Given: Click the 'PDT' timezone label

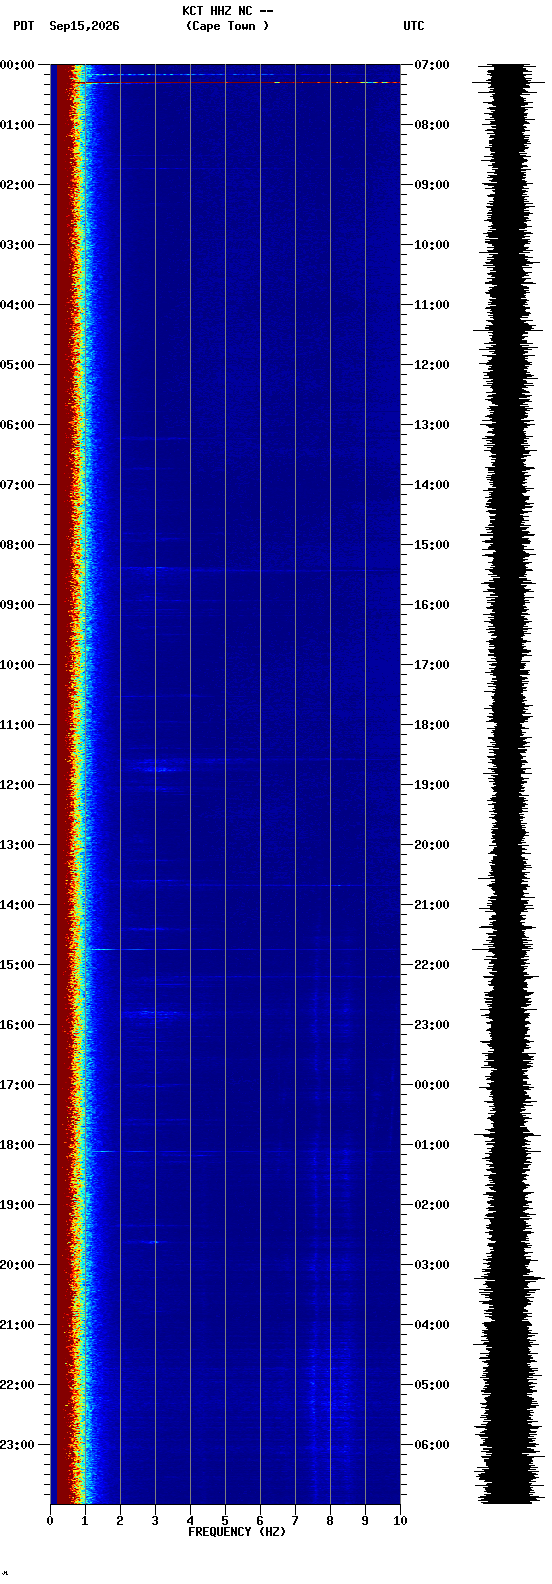Looking at the screenshot, I should point(23,26).
